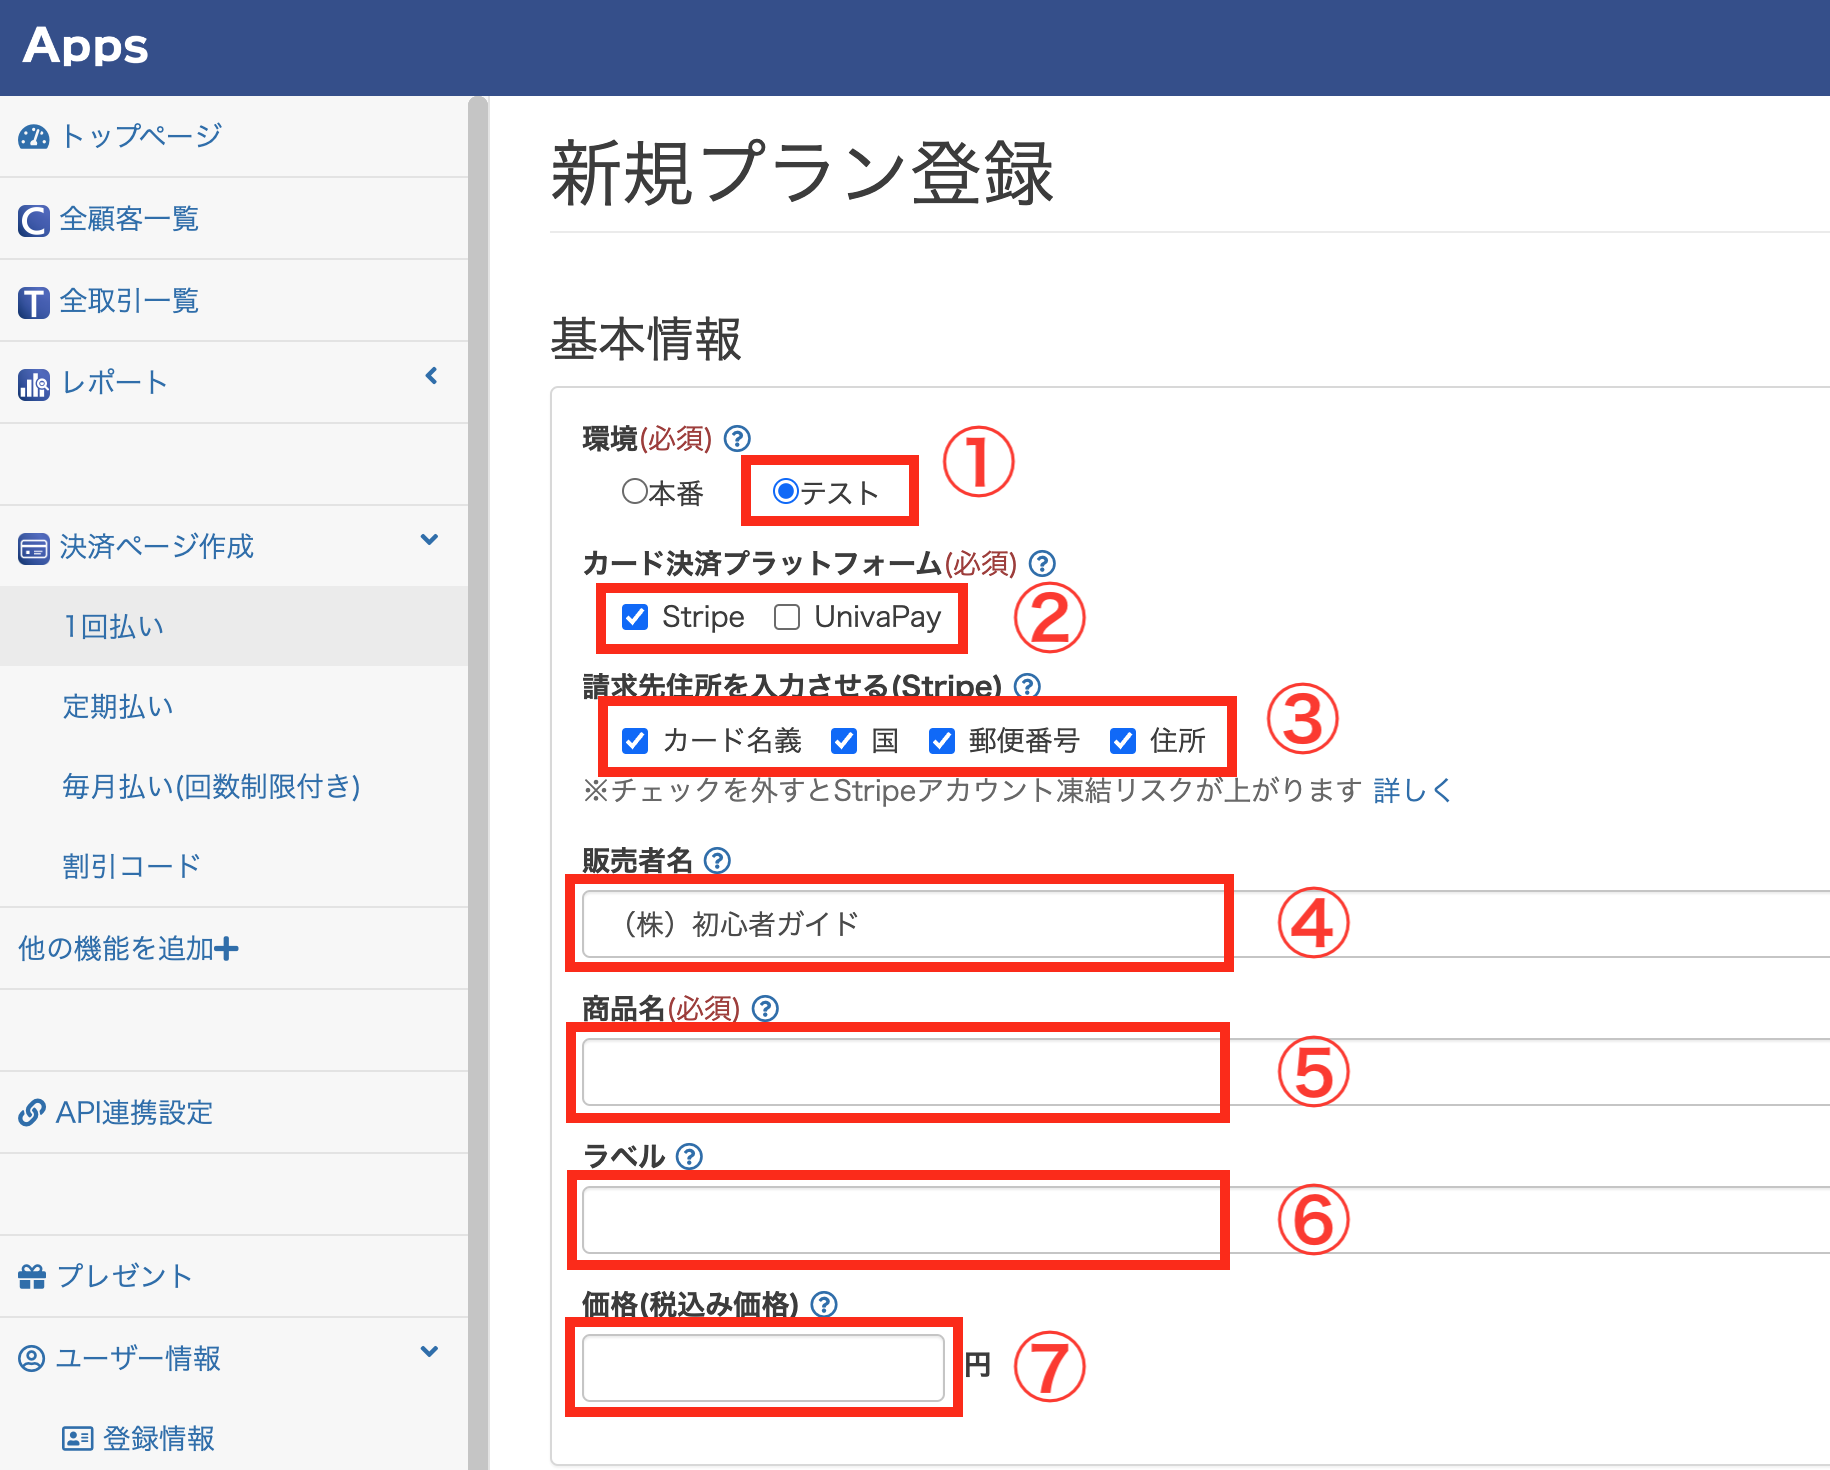Click the help icon next to 販売者名
This screenshot has width=1830, height=1470.
tap(717, 860)
